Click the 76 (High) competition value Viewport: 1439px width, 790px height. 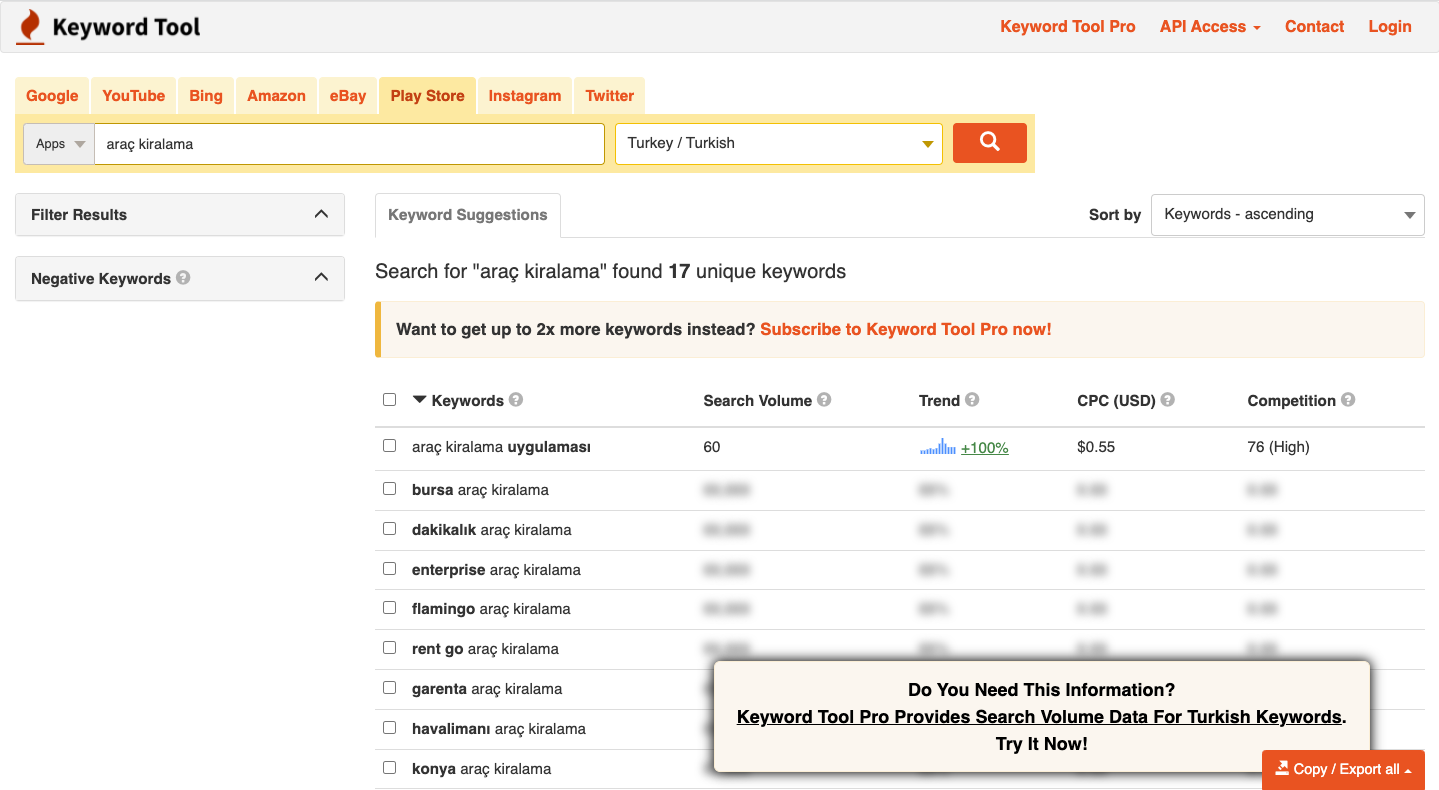pos(1278,447)
